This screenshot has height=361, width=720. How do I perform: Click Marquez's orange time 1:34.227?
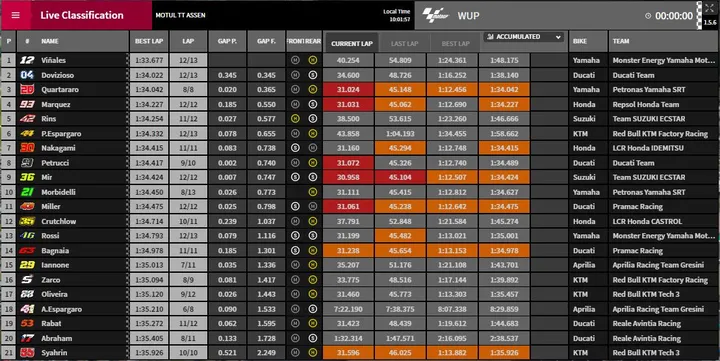click(x=504, y=104)
